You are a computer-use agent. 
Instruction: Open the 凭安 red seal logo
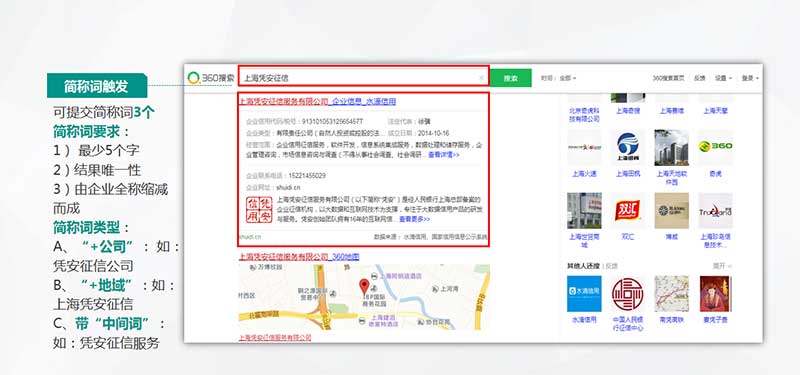point(259,210)
